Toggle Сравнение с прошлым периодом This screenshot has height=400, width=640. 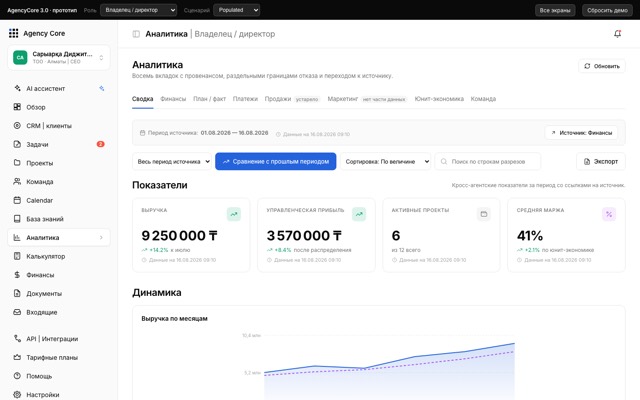(x=276, y=162)
